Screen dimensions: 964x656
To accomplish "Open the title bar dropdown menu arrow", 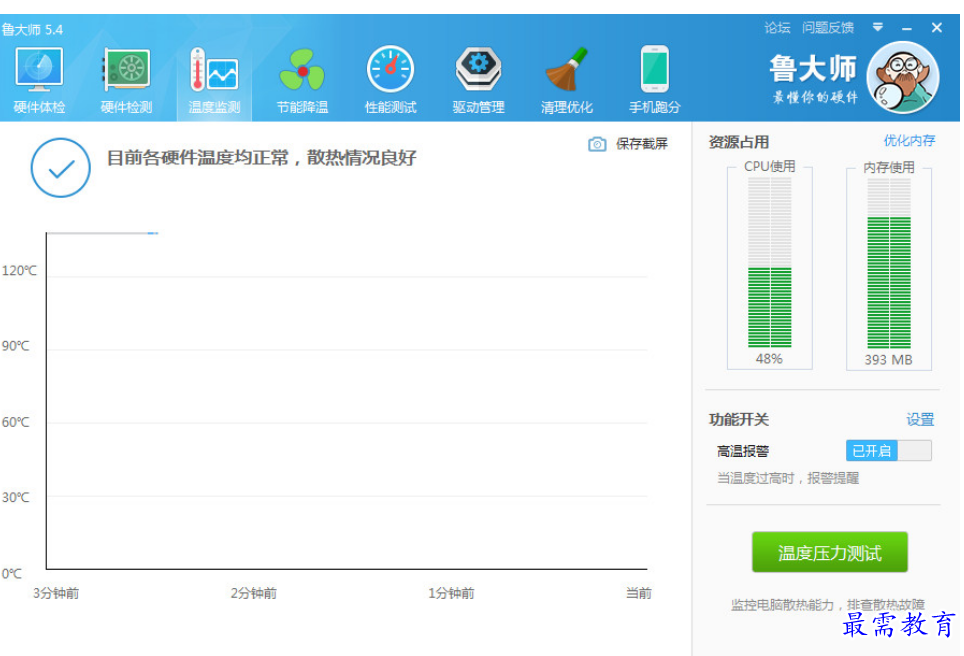I will coord(878,27).
